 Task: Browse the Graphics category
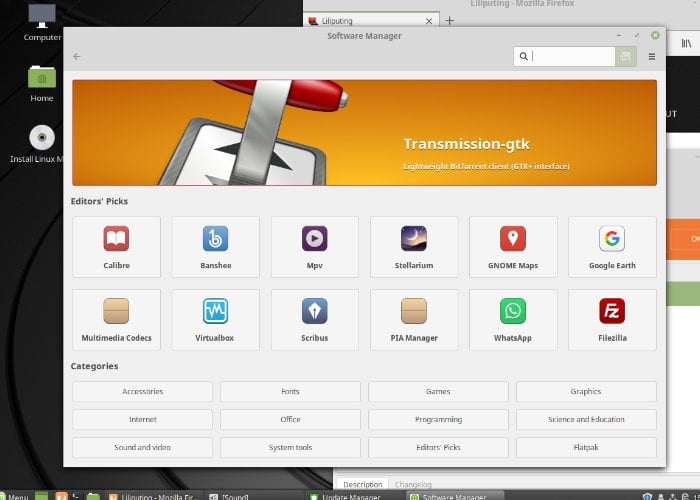pos(586,391)
